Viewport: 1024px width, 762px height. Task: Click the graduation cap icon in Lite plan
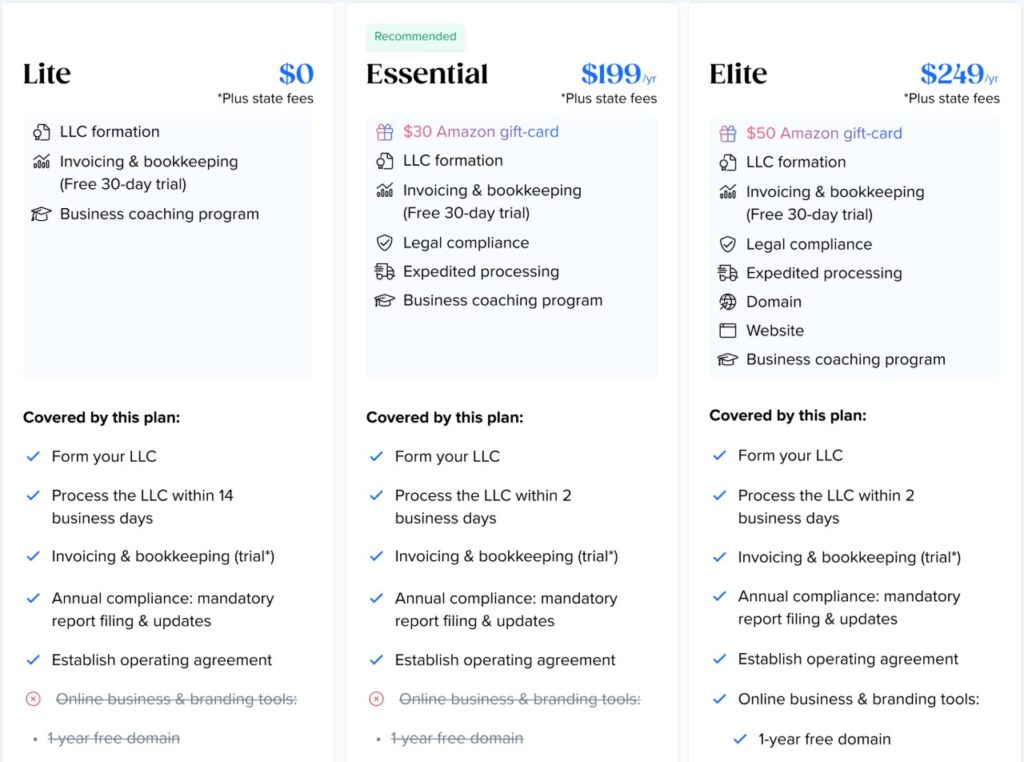coord(41,214)
